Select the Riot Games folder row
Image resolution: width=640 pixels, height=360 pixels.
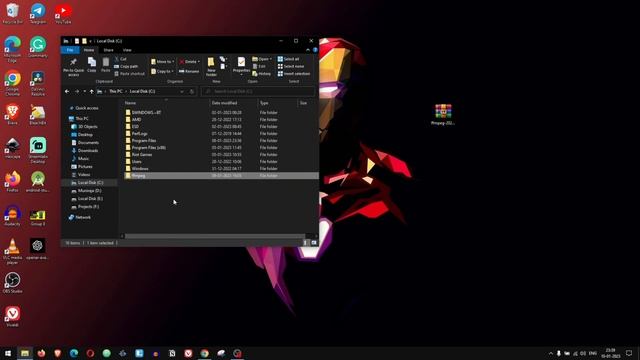coord(220,155)
